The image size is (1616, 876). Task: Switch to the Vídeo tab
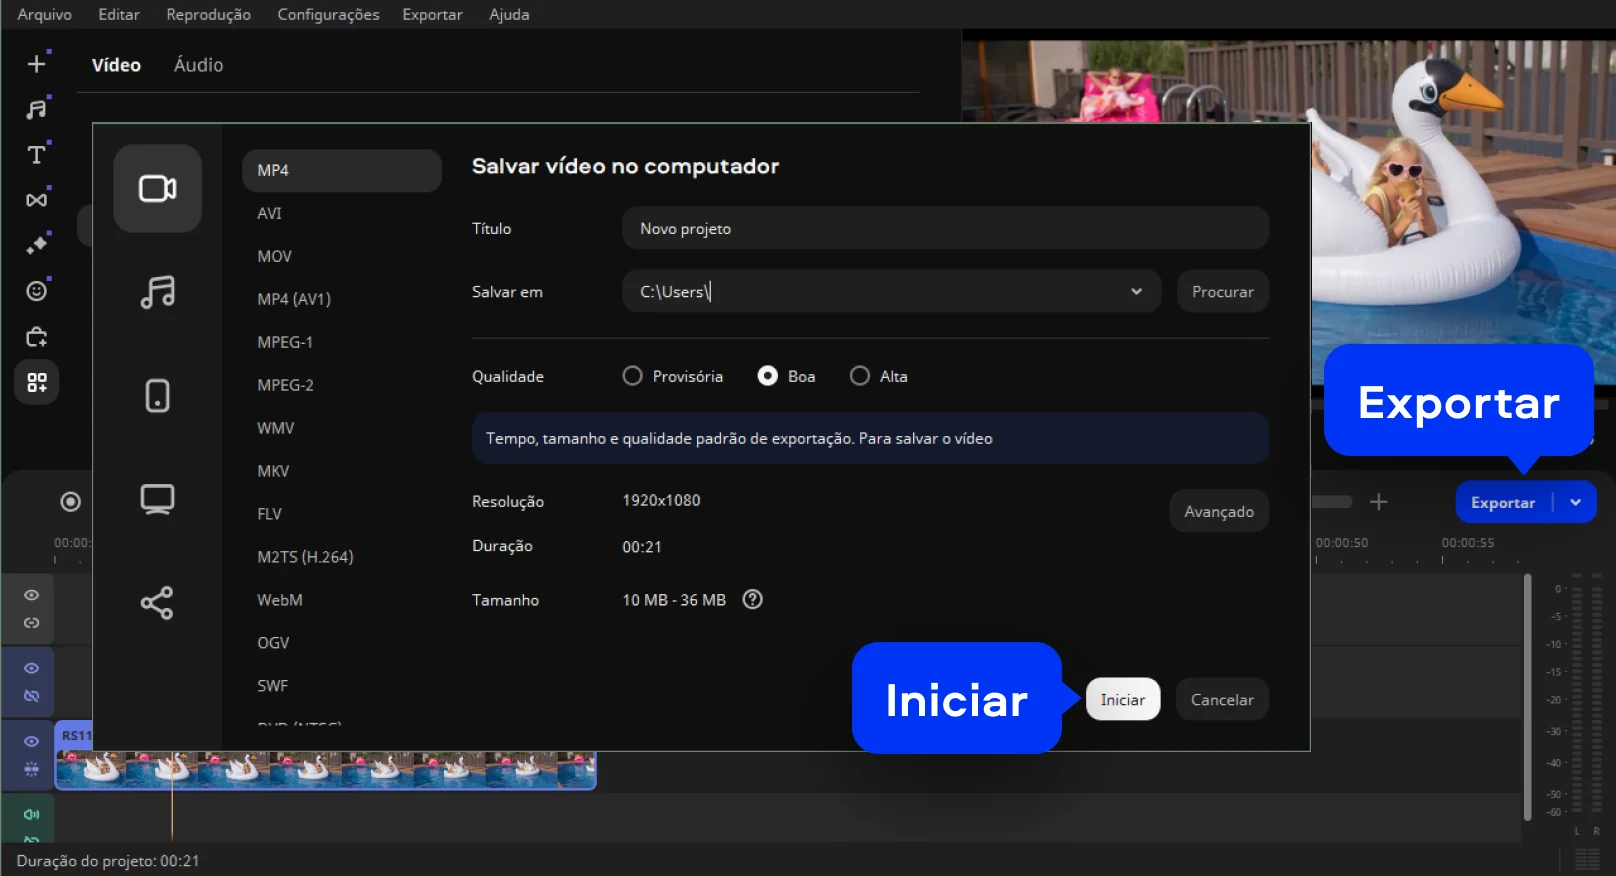tap(116, 65)
